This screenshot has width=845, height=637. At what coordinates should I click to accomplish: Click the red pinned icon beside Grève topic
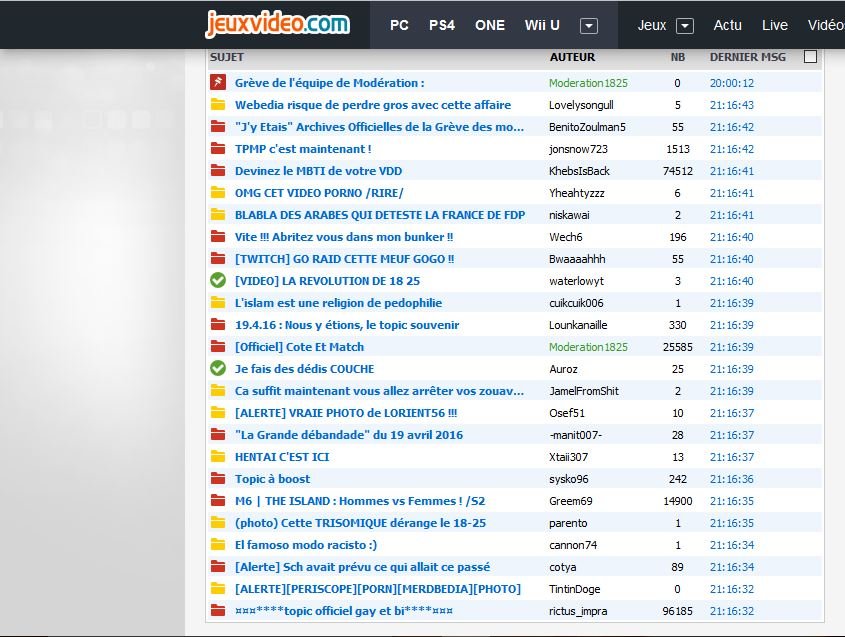218,83
